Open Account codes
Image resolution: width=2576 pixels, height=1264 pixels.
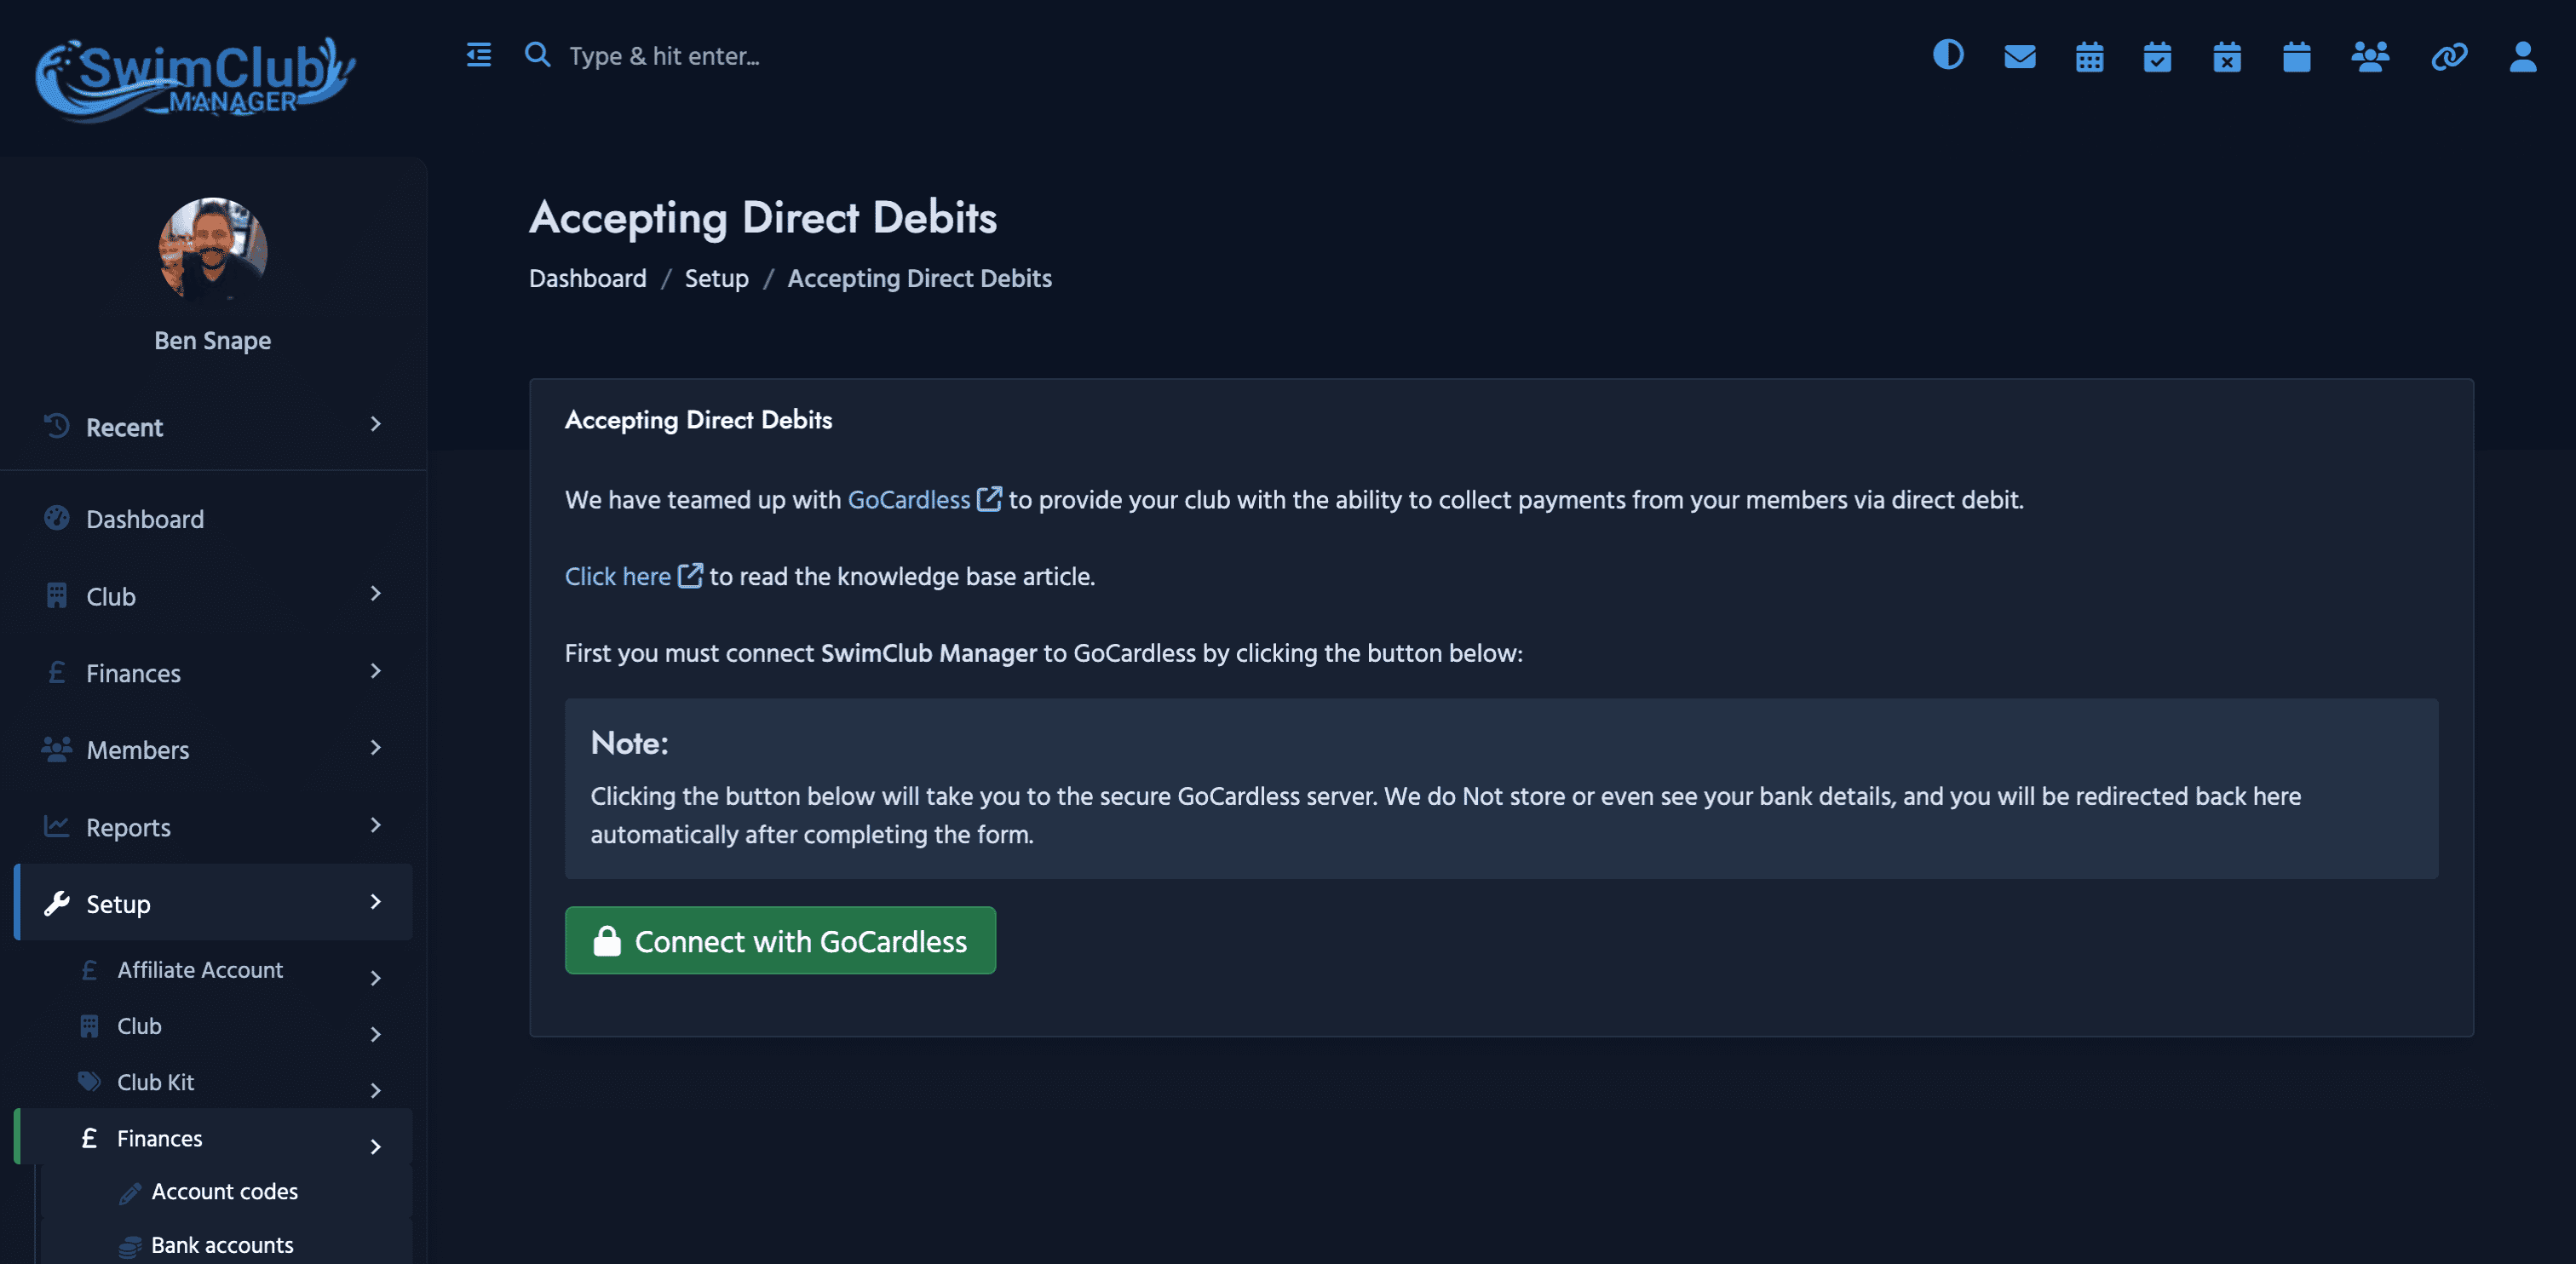click(x=224, y=1191)
